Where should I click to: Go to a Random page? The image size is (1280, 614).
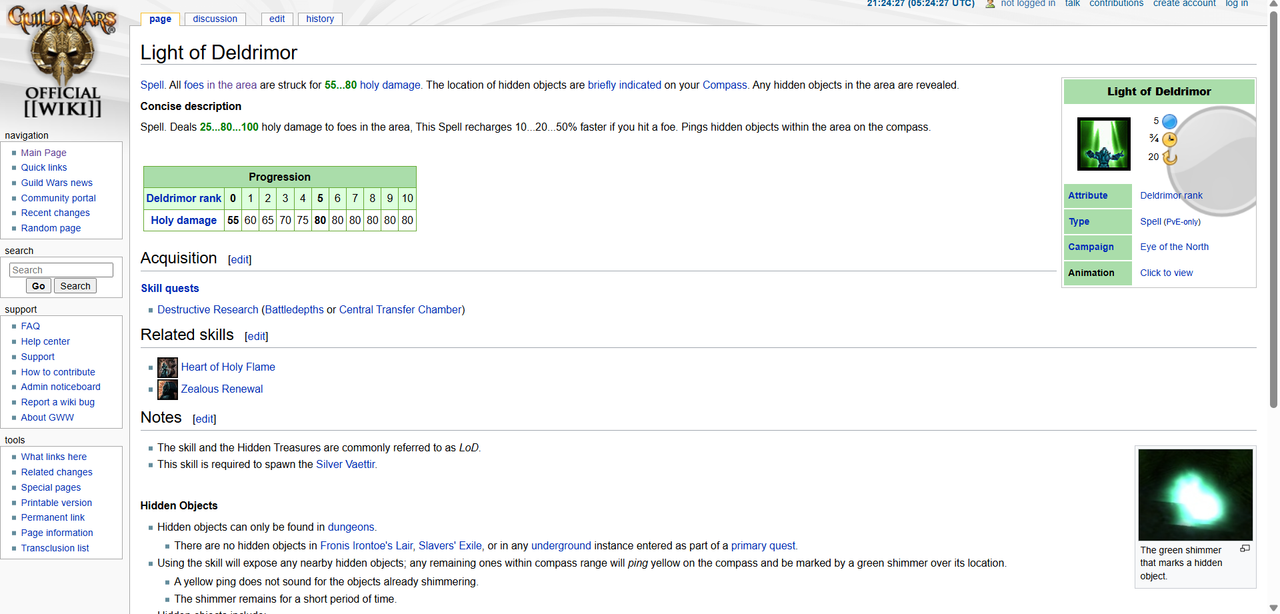click(51, 228)
